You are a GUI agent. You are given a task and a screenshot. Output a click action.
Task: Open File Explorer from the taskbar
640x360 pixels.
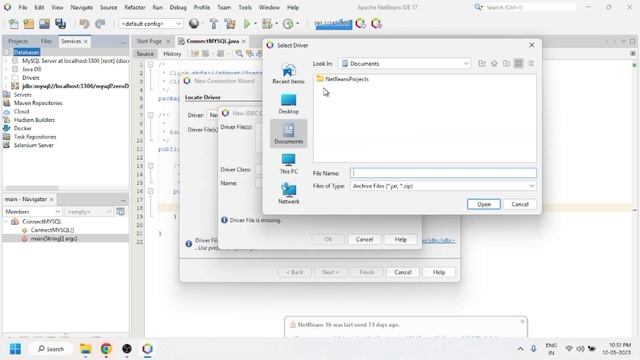coord(86,349)
